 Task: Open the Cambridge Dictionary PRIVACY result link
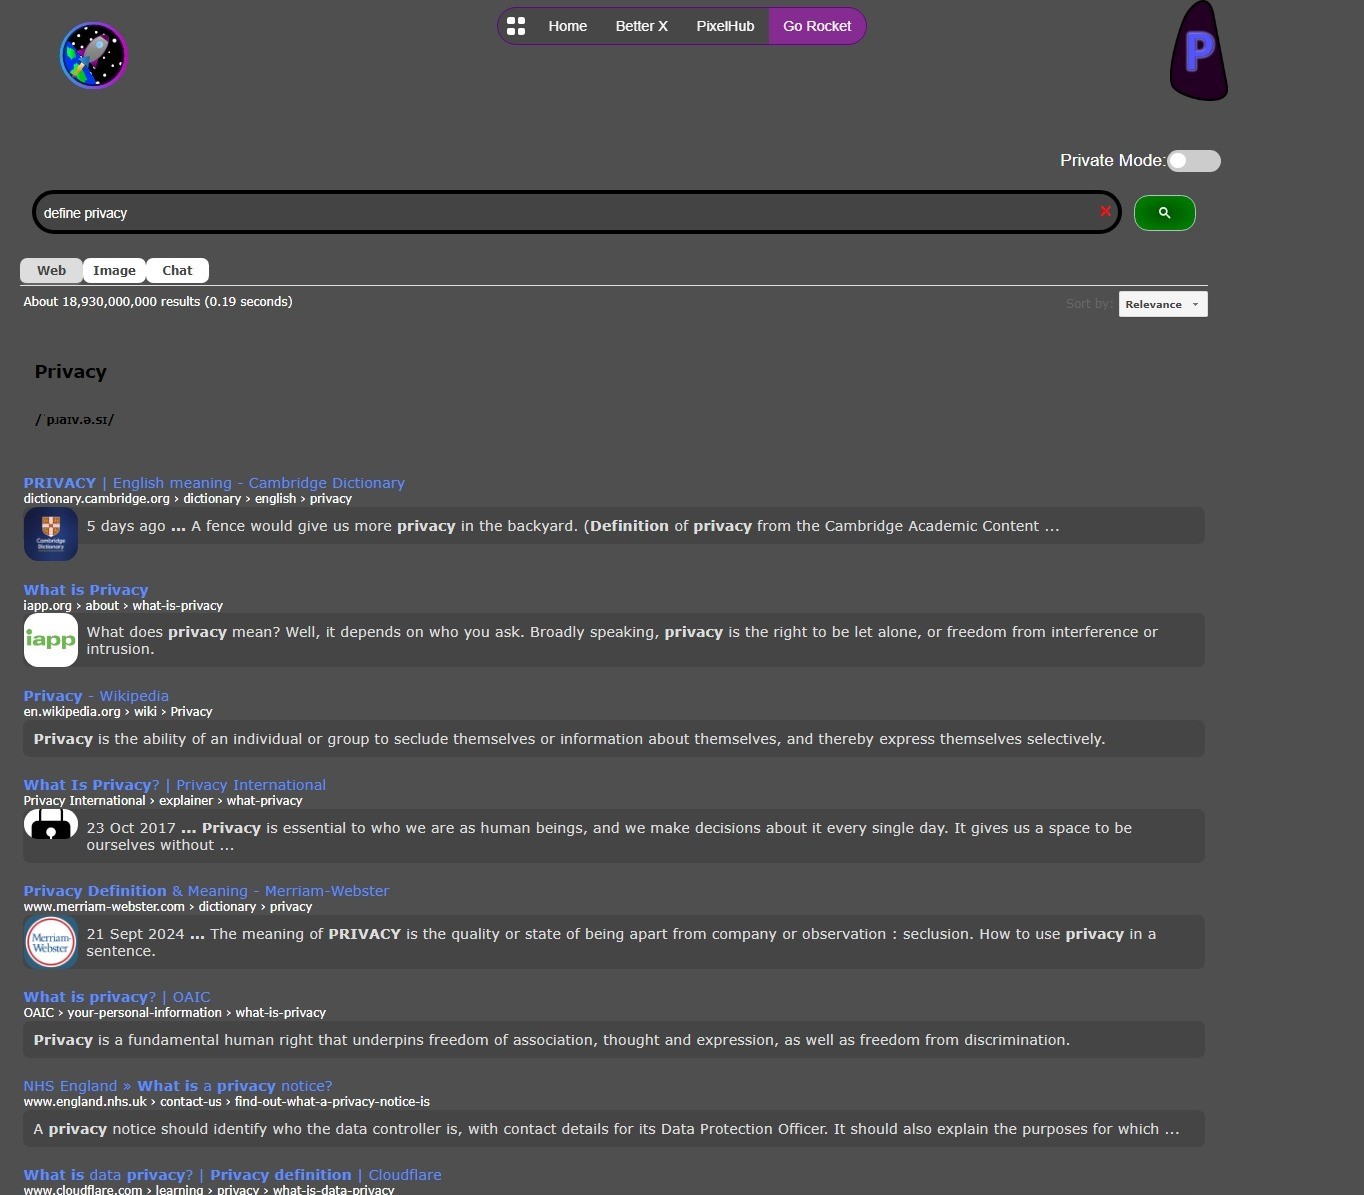pyautogui.click(x=214, y=483)
